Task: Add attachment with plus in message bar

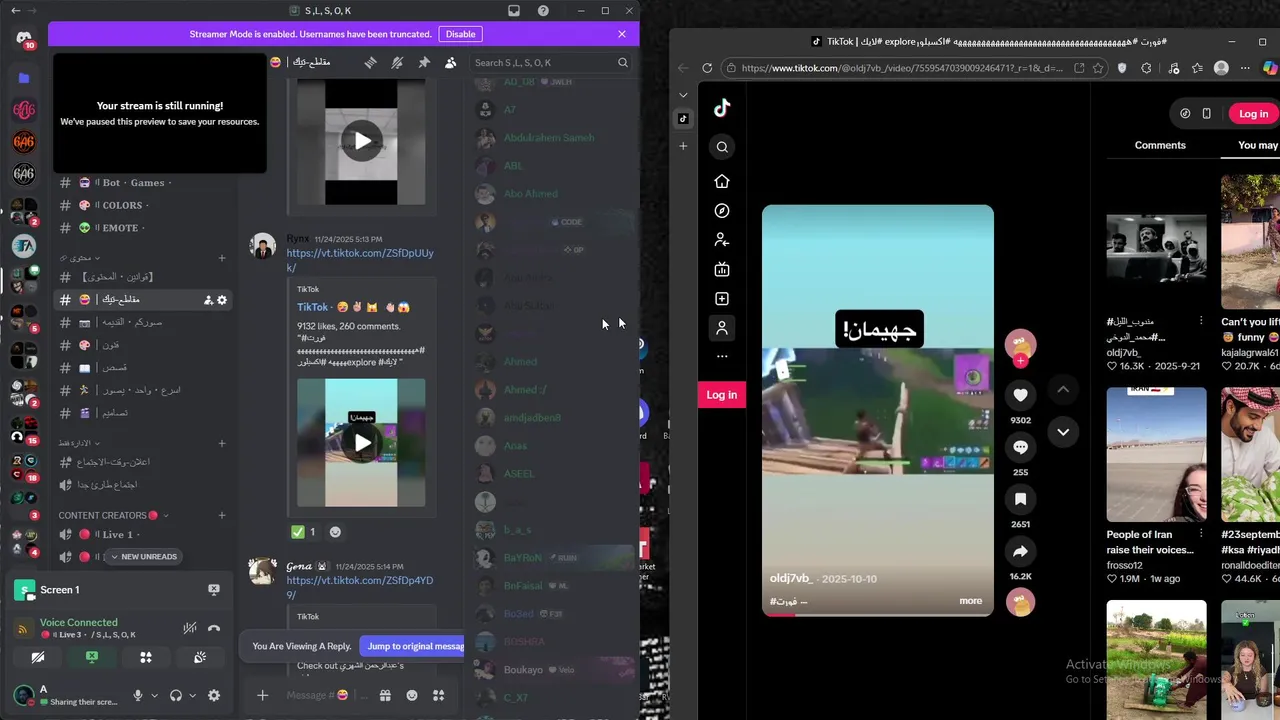Action: [262, 695]
